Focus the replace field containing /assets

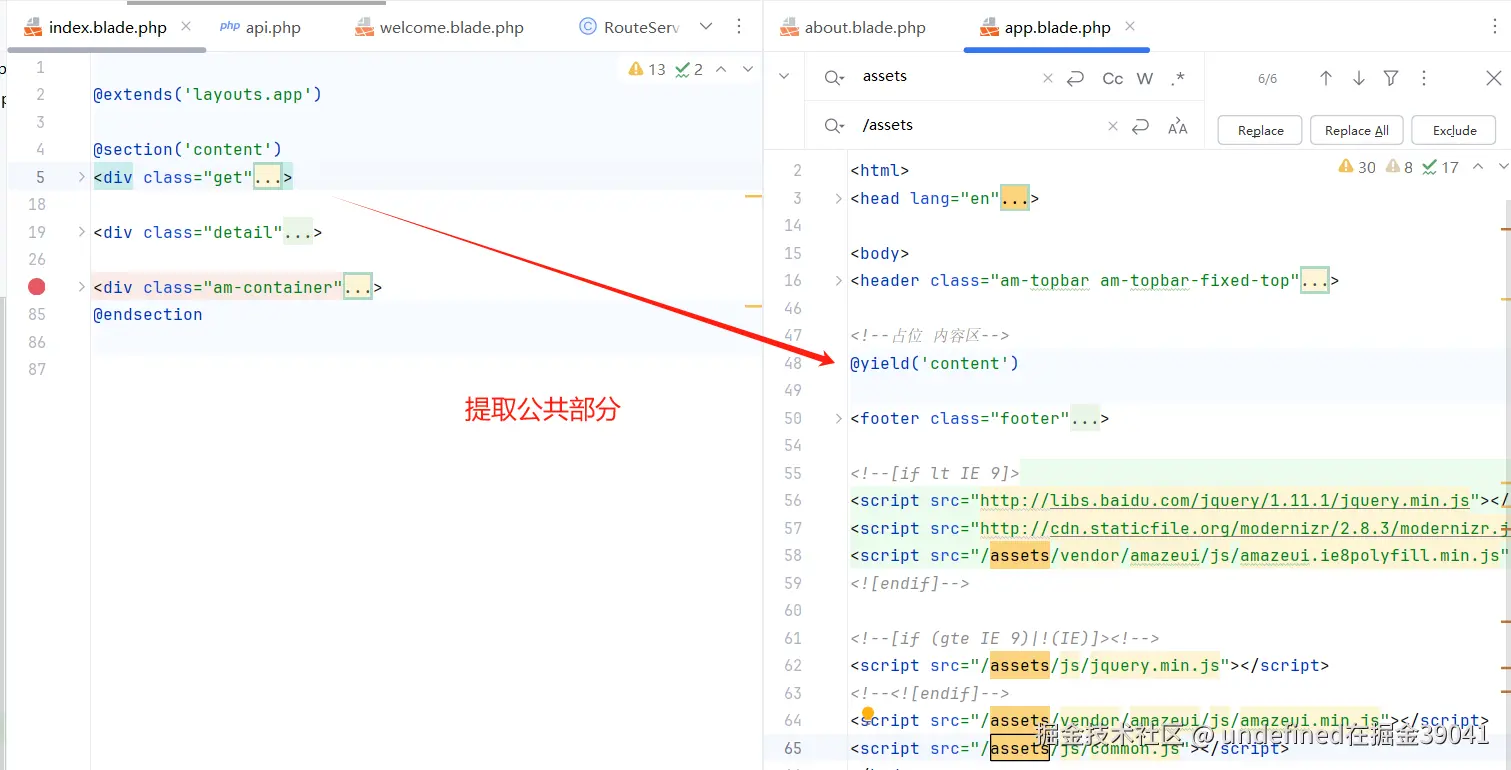pyautogui.click(x=978, y=126)
